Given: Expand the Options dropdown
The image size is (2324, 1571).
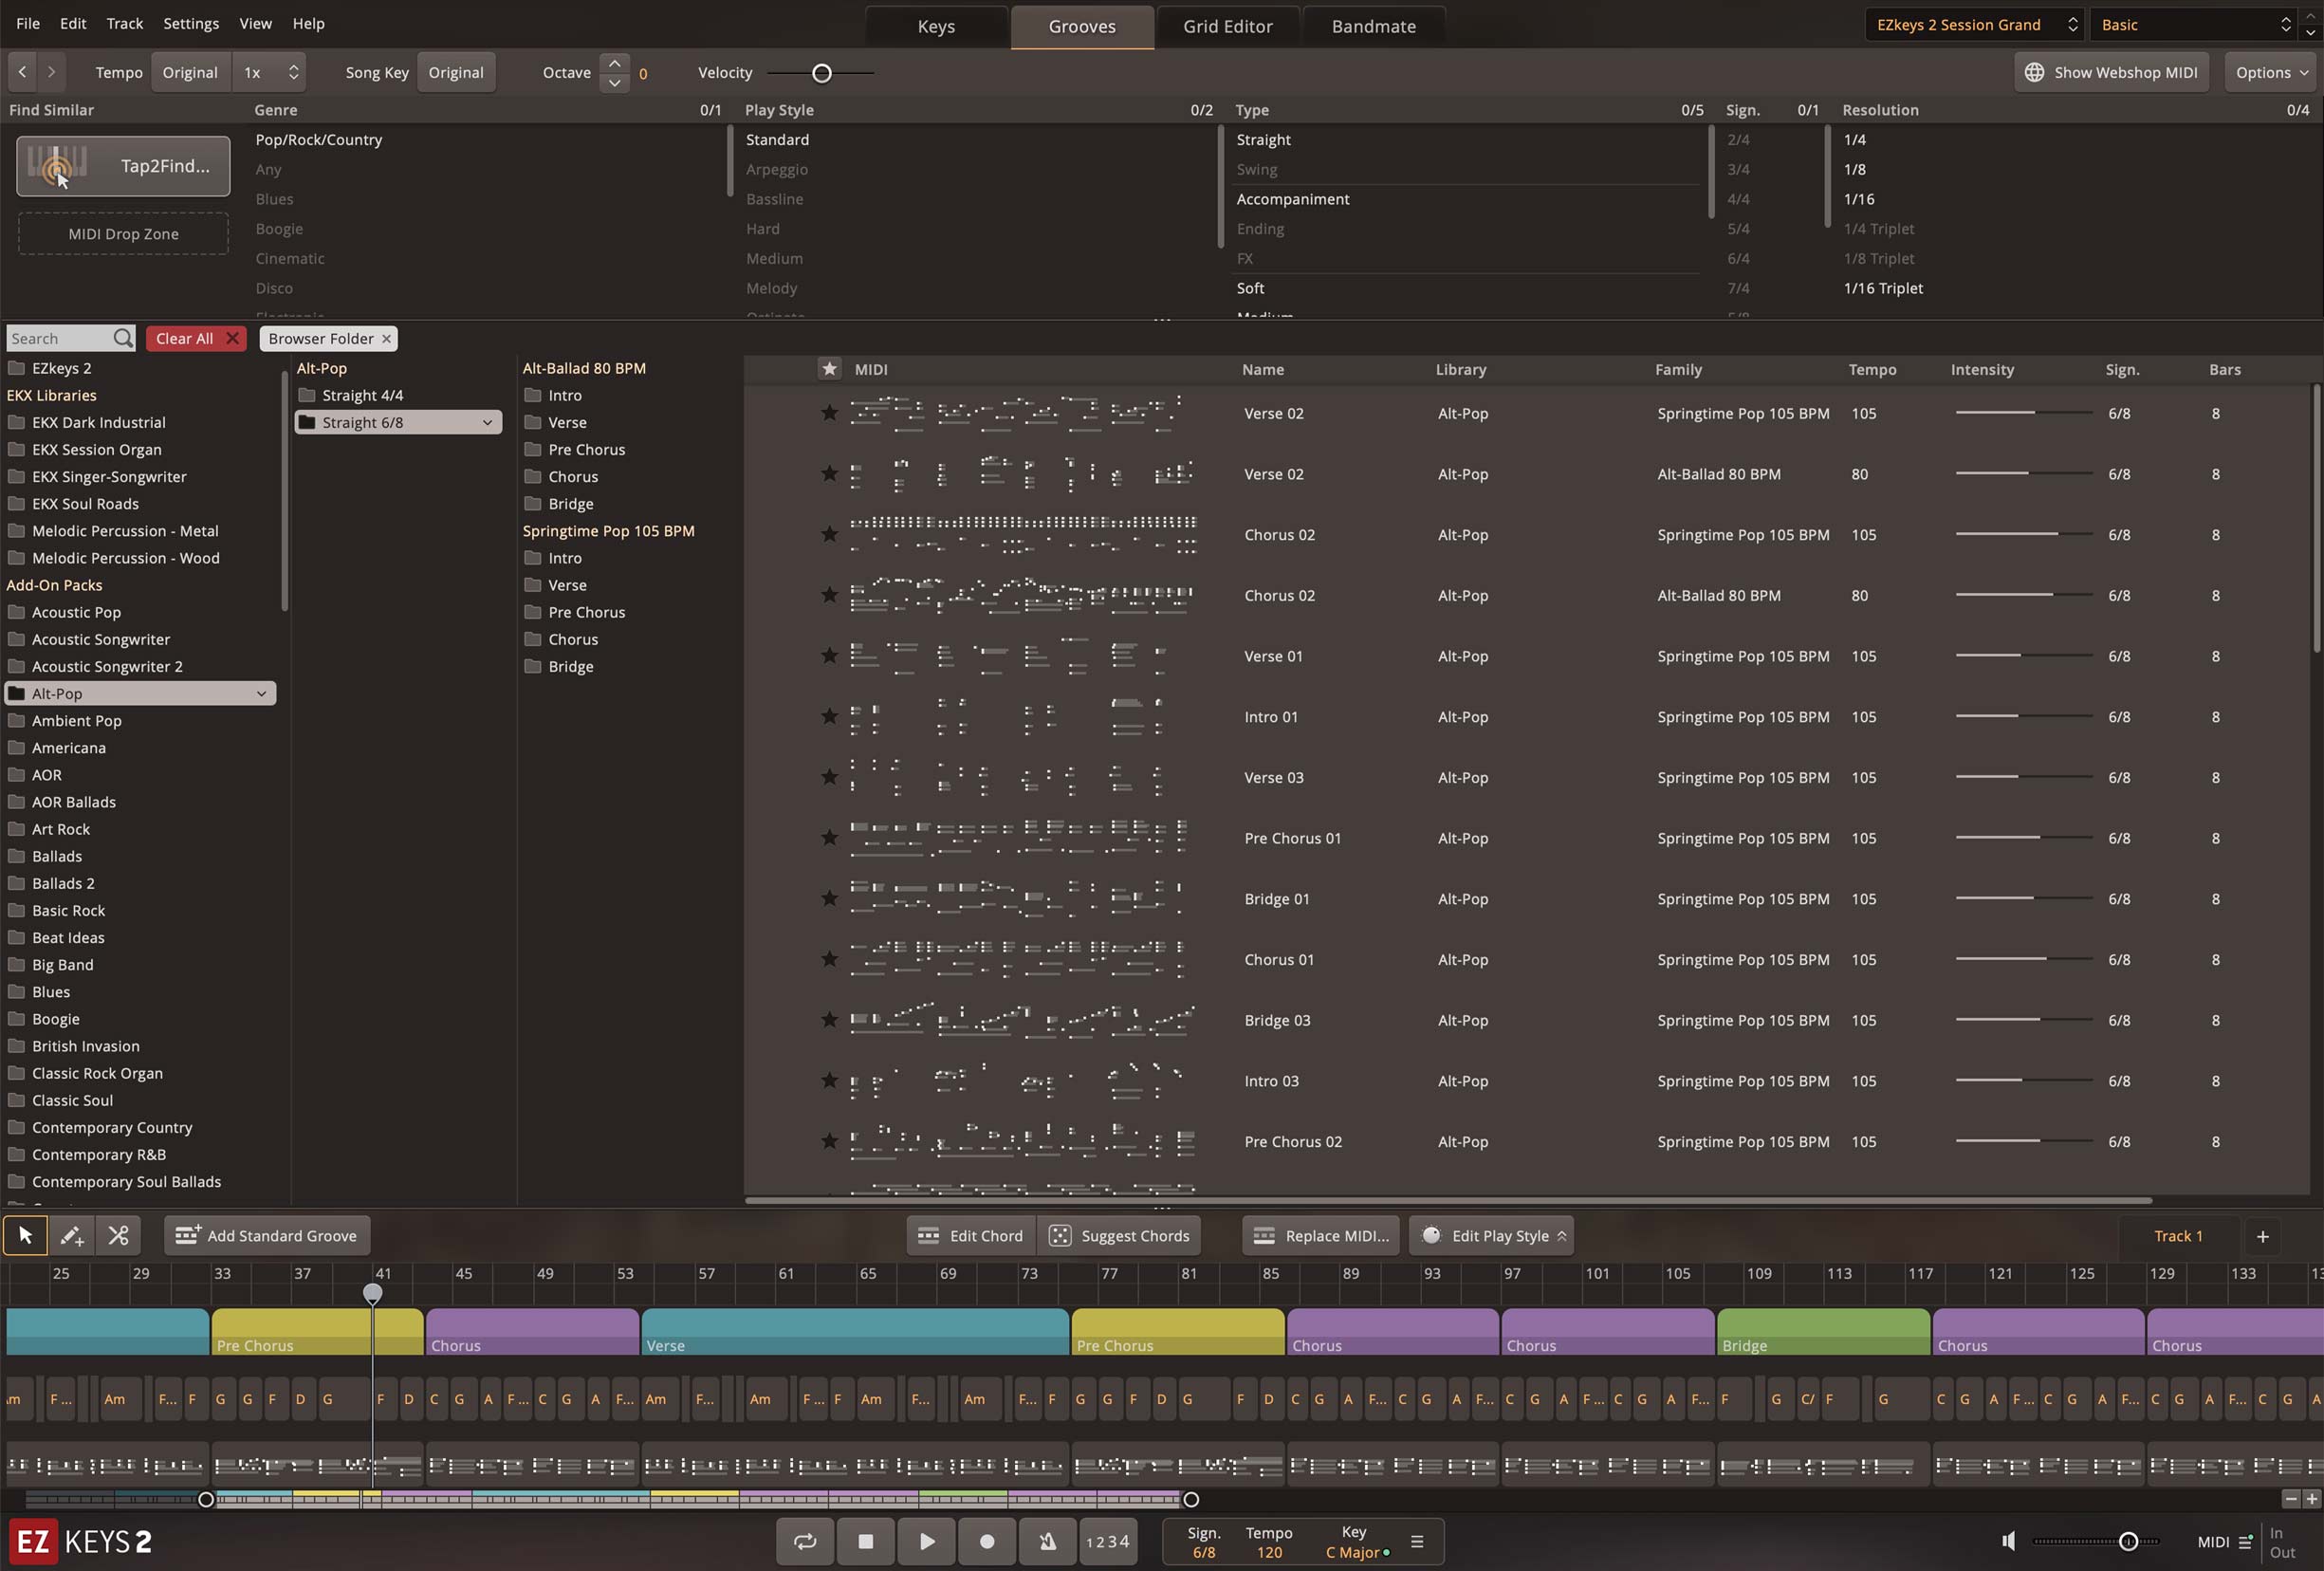Looking at the screenshot, I should pyautogui.click(x=2272, y=72).
